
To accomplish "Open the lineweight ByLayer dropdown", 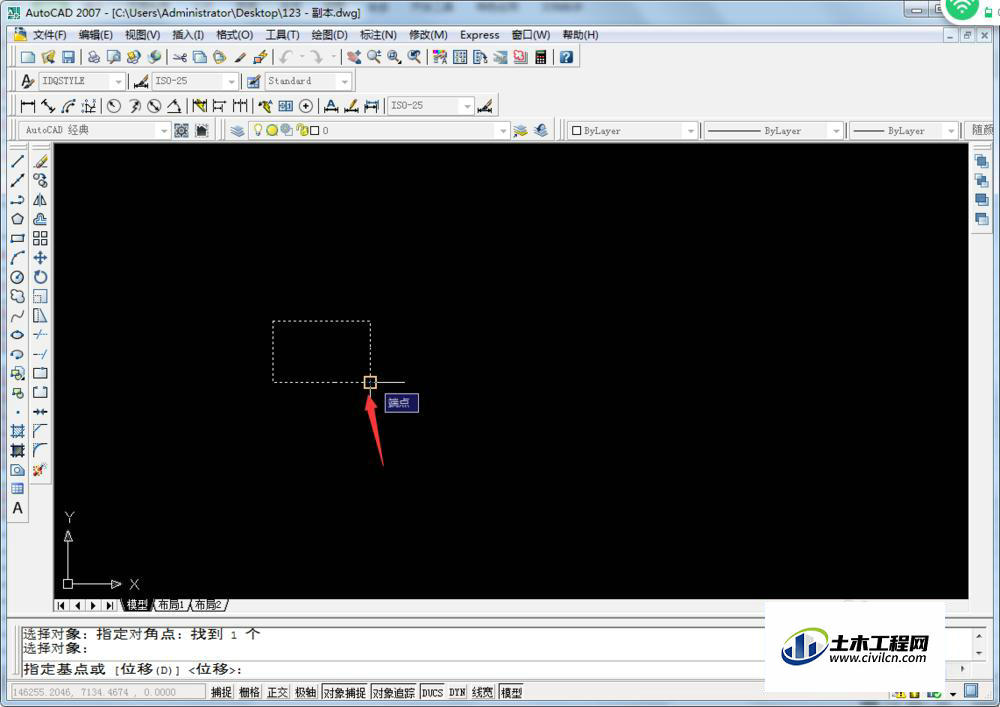I will 951,131.
